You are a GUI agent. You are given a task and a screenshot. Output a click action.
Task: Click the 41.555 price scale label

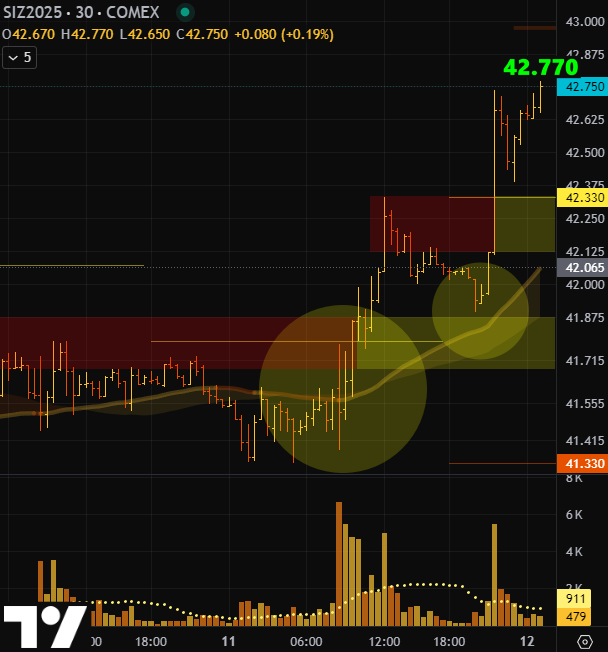coord(585,403)
